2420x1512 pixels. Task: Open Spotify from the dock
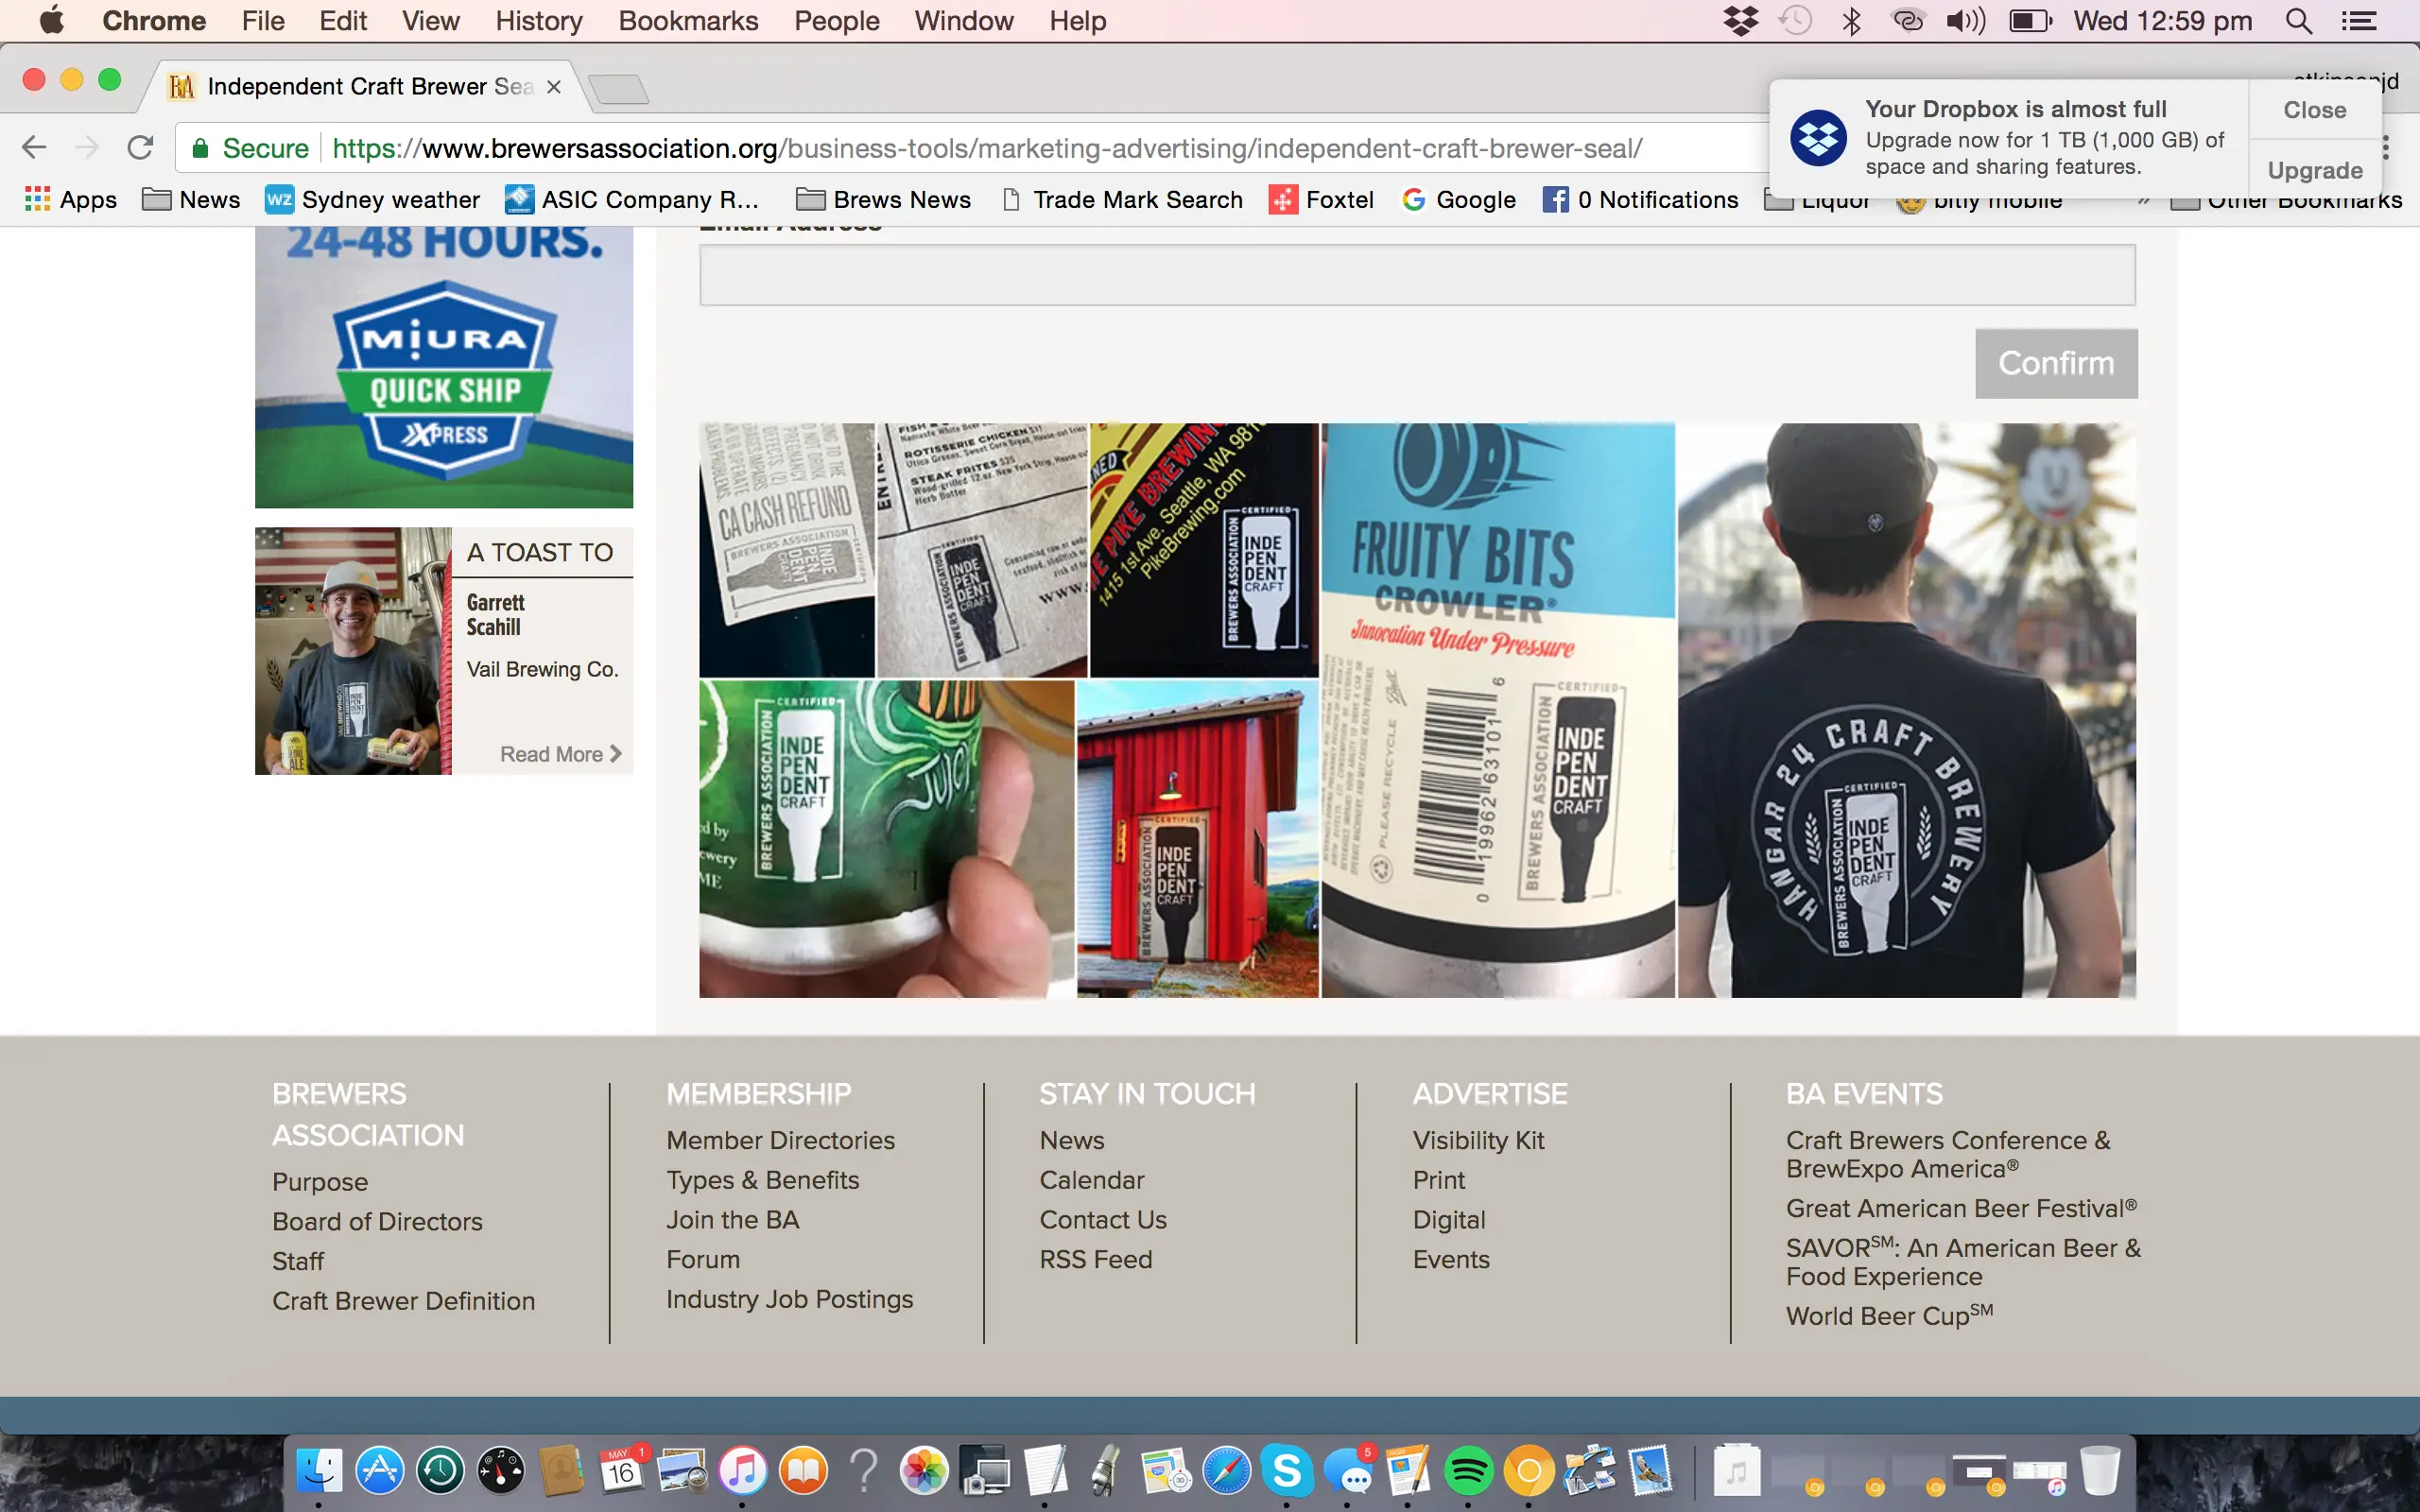pyautogui.click(x=1467, y=1470)
